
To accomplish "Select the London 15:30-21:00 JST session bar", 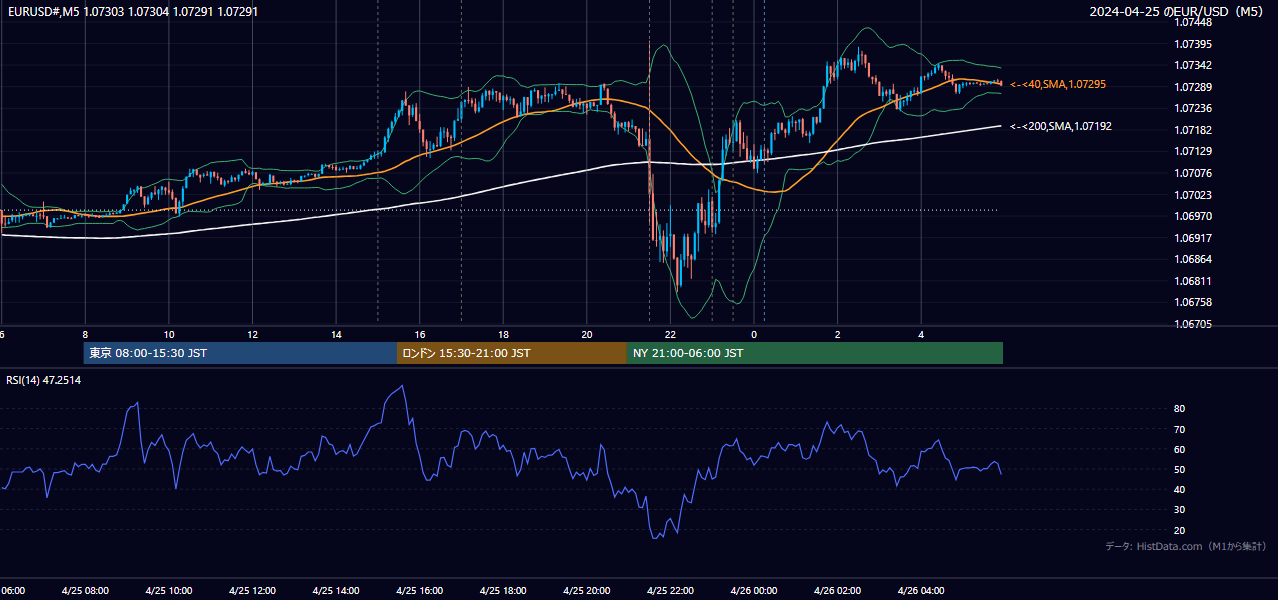I will click(512, 353).
